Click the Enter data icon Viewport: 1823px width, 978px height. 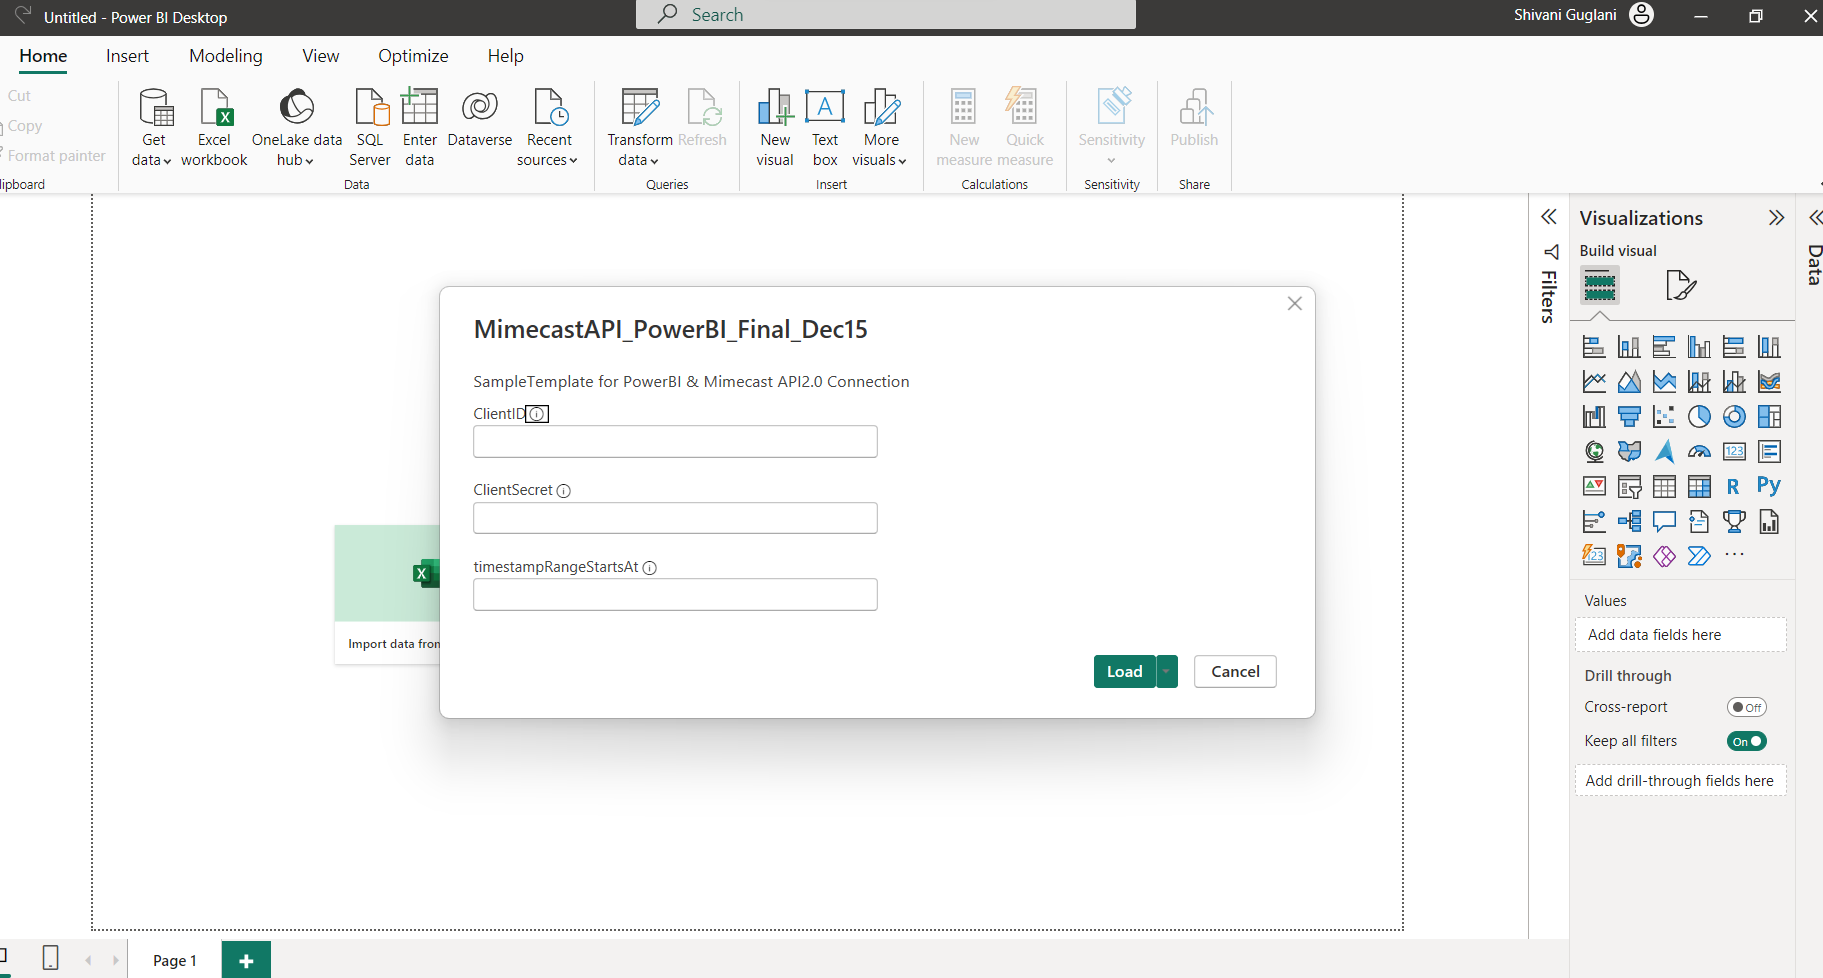(420, 108)
